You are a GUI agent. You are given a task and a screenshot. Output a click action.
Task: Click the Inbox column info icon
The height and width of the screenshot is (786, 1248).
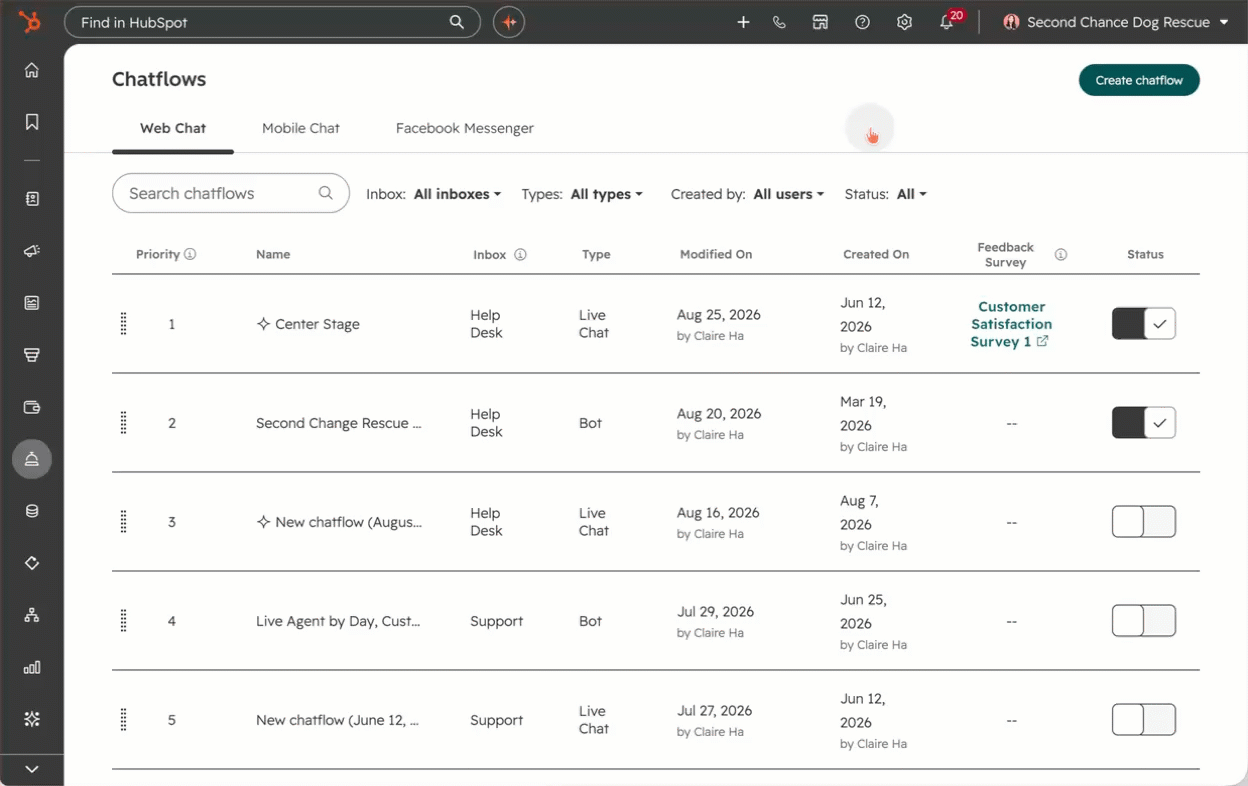tap(520, 255)
